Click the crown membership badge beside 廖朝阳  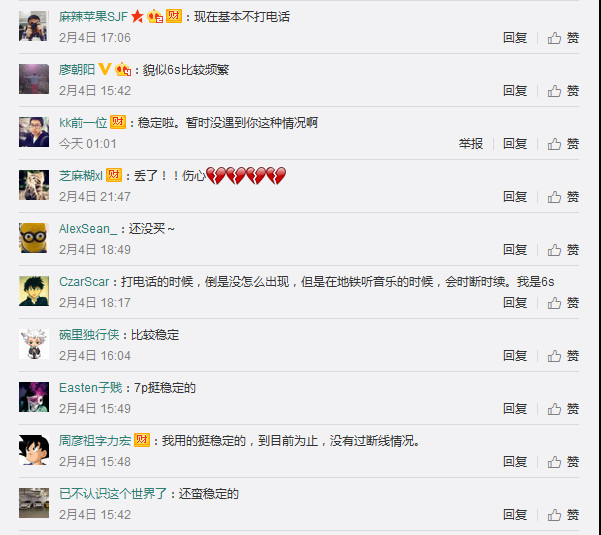[123, 69]
